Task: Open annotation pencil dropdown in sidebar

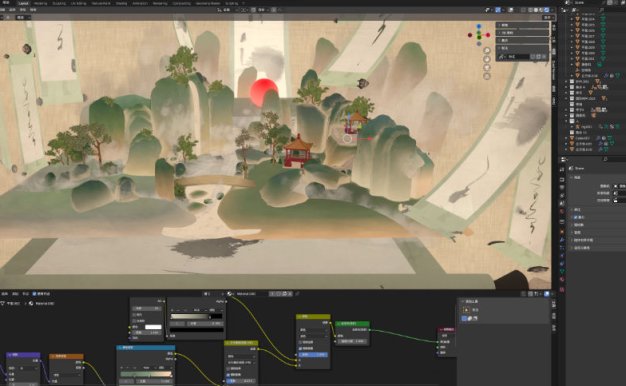Action: click(502, 57)
